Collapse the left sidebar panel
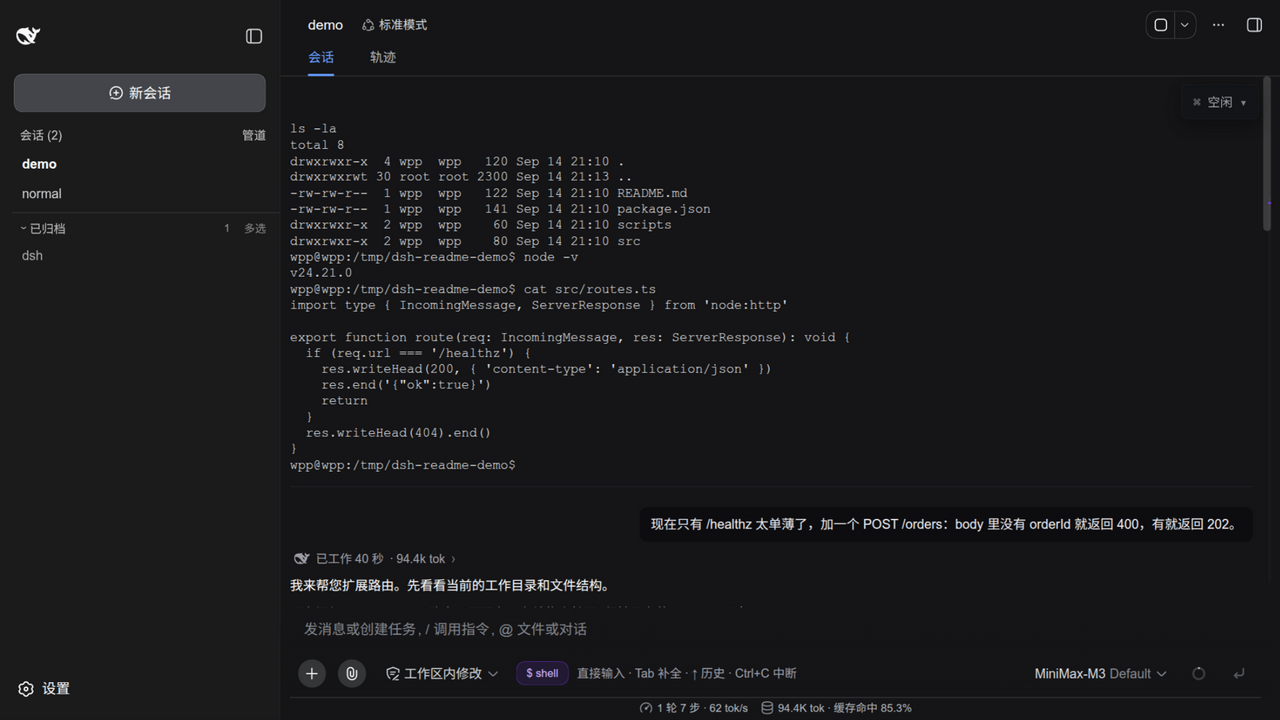This screenshot has height=720, width=1280. 254,36
